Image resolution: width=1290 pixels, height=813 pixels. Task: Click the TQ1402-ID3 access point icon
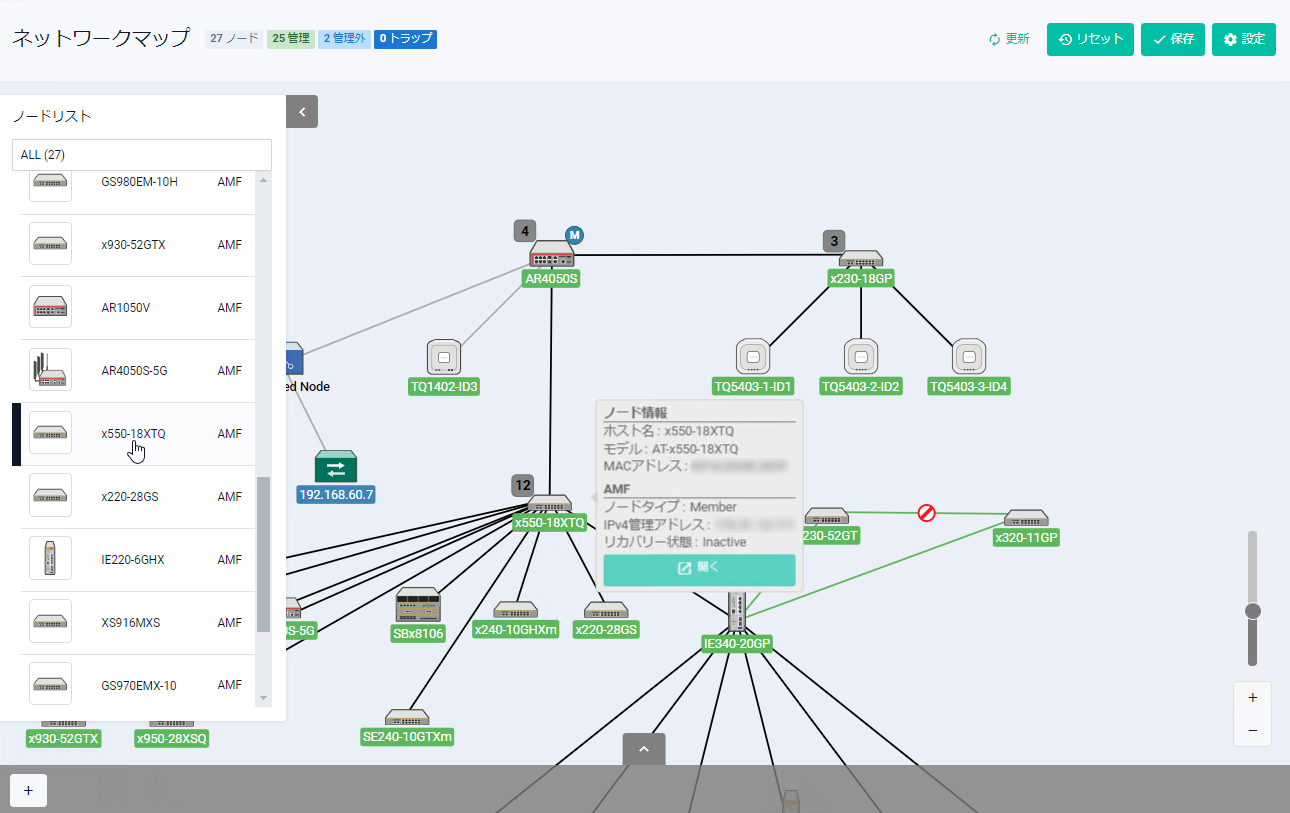point(444,357)
